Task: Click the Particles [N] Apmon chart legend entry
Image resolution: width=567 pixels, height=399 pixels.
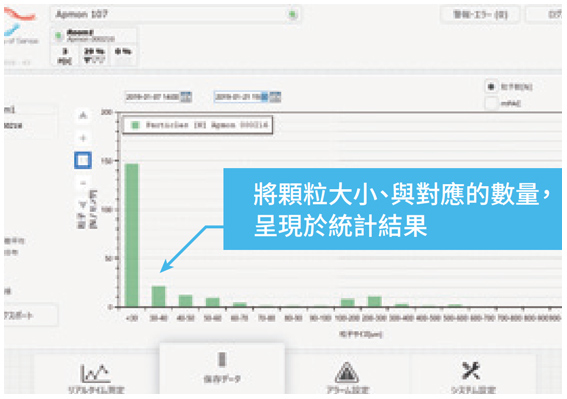Action: [x=197, y=125]
